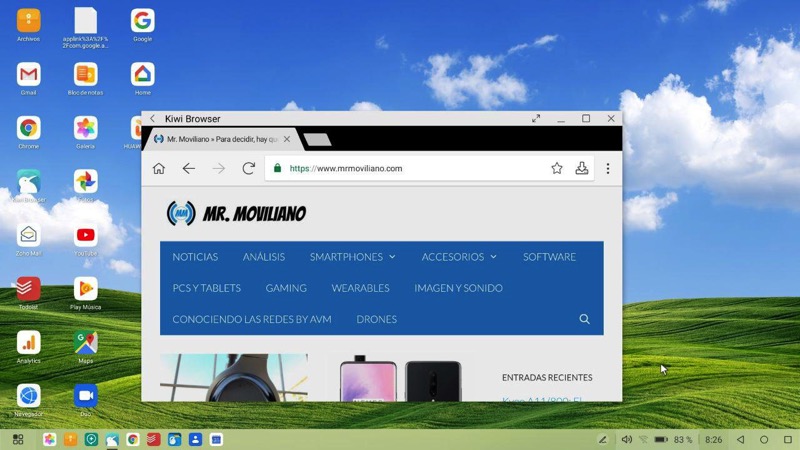
Task: Open the Google app on desktop
Action: (142, 21)
